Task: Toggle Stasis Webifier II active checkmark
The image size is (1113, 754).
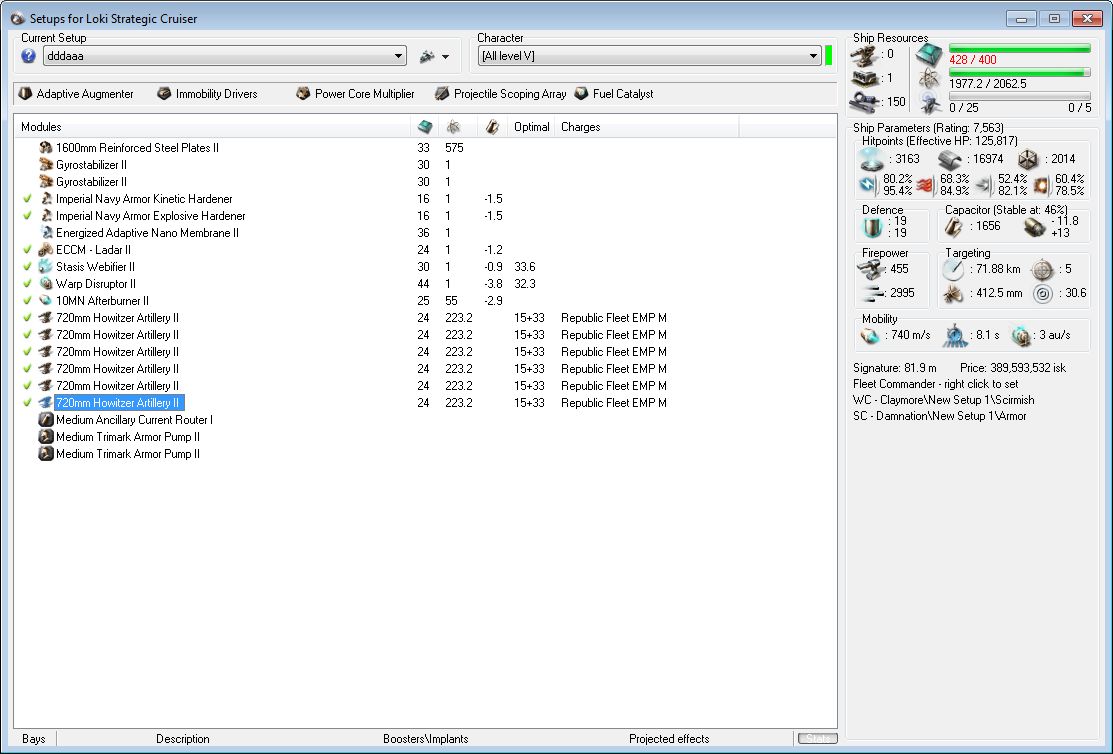Action: pos(28,267)
